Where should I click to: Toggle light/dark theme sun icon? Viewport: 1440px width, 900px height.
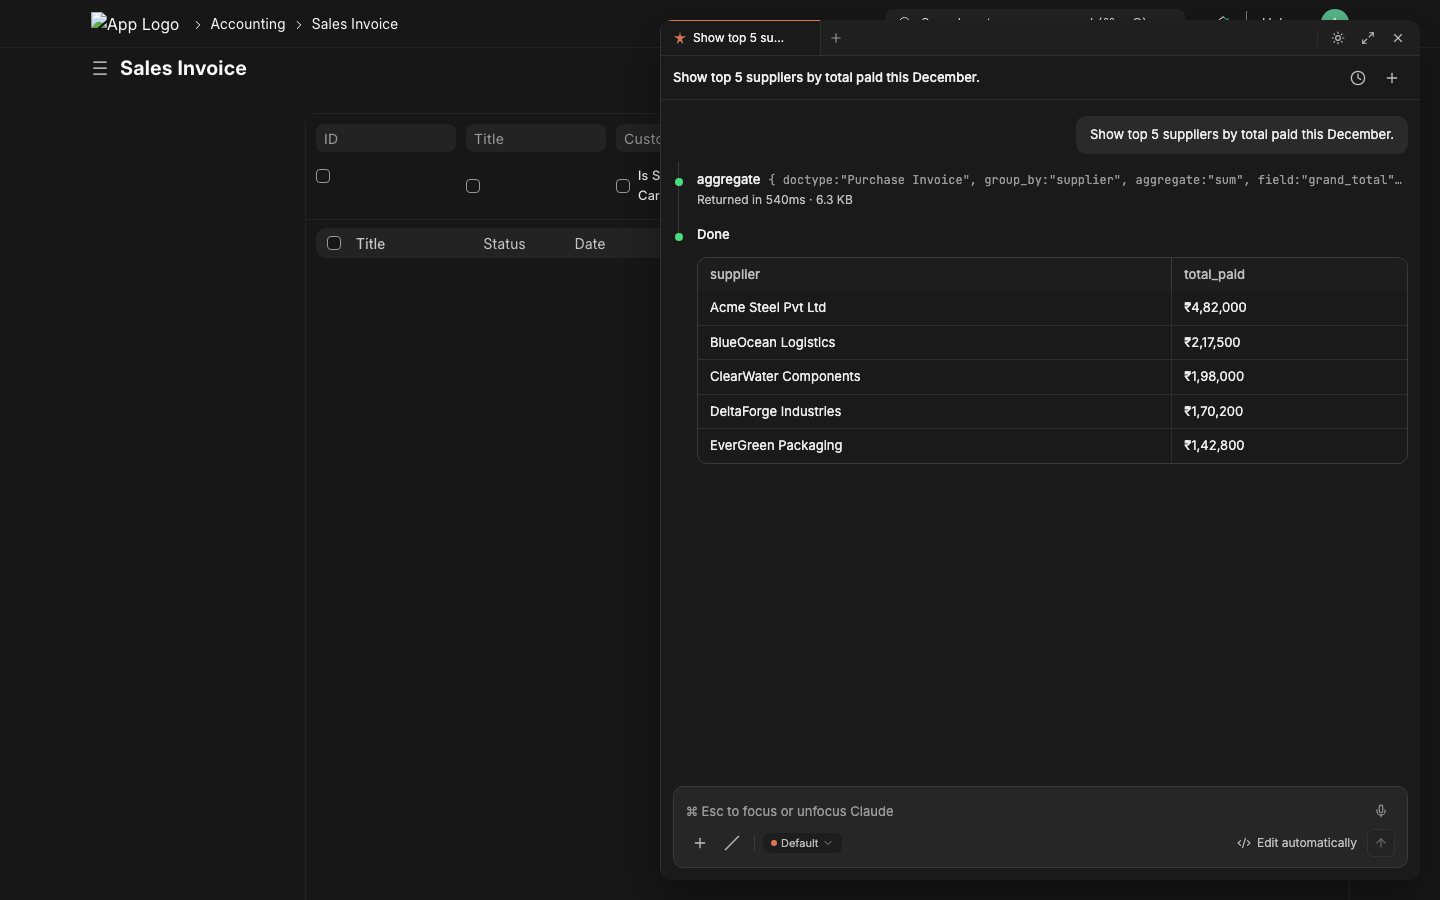pyautogui.click(x=1338, y=38)
